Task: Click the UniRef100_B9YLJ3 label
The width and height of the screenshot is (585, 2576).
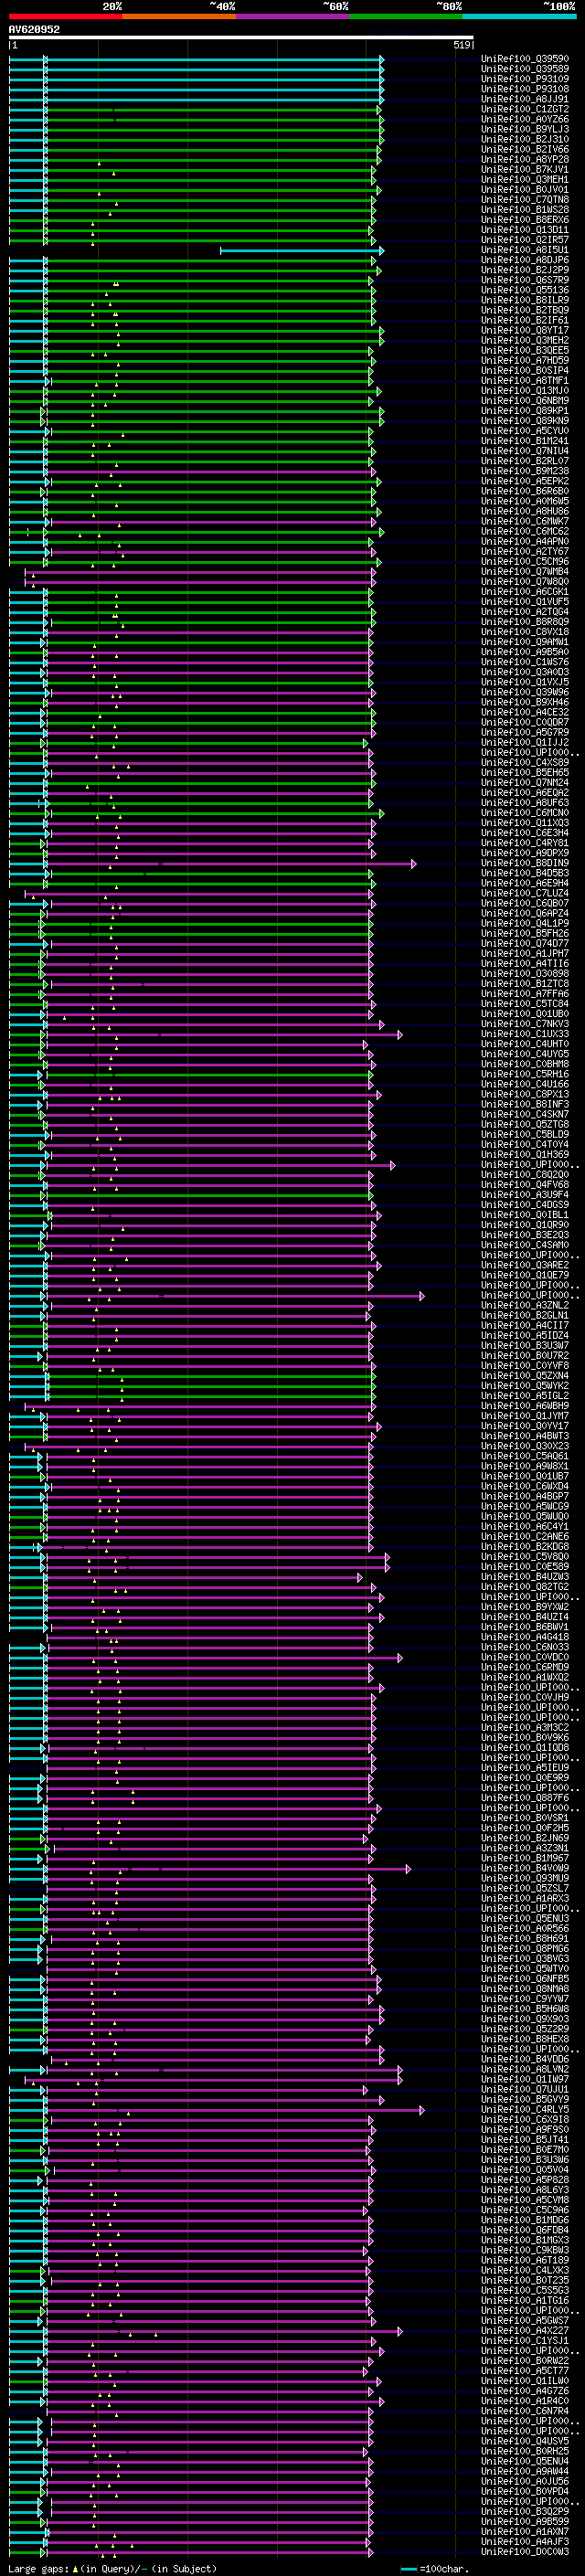Action: (525, 129)
